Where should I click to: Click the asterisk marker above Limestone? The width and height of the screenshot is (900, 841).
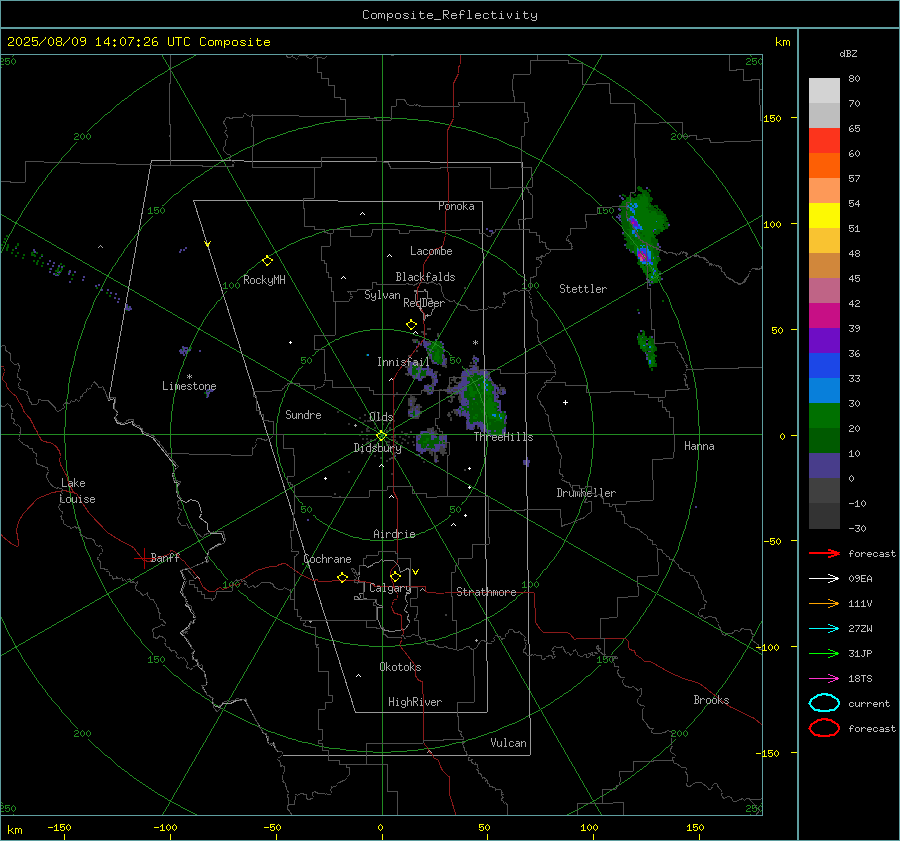[189, 377]
